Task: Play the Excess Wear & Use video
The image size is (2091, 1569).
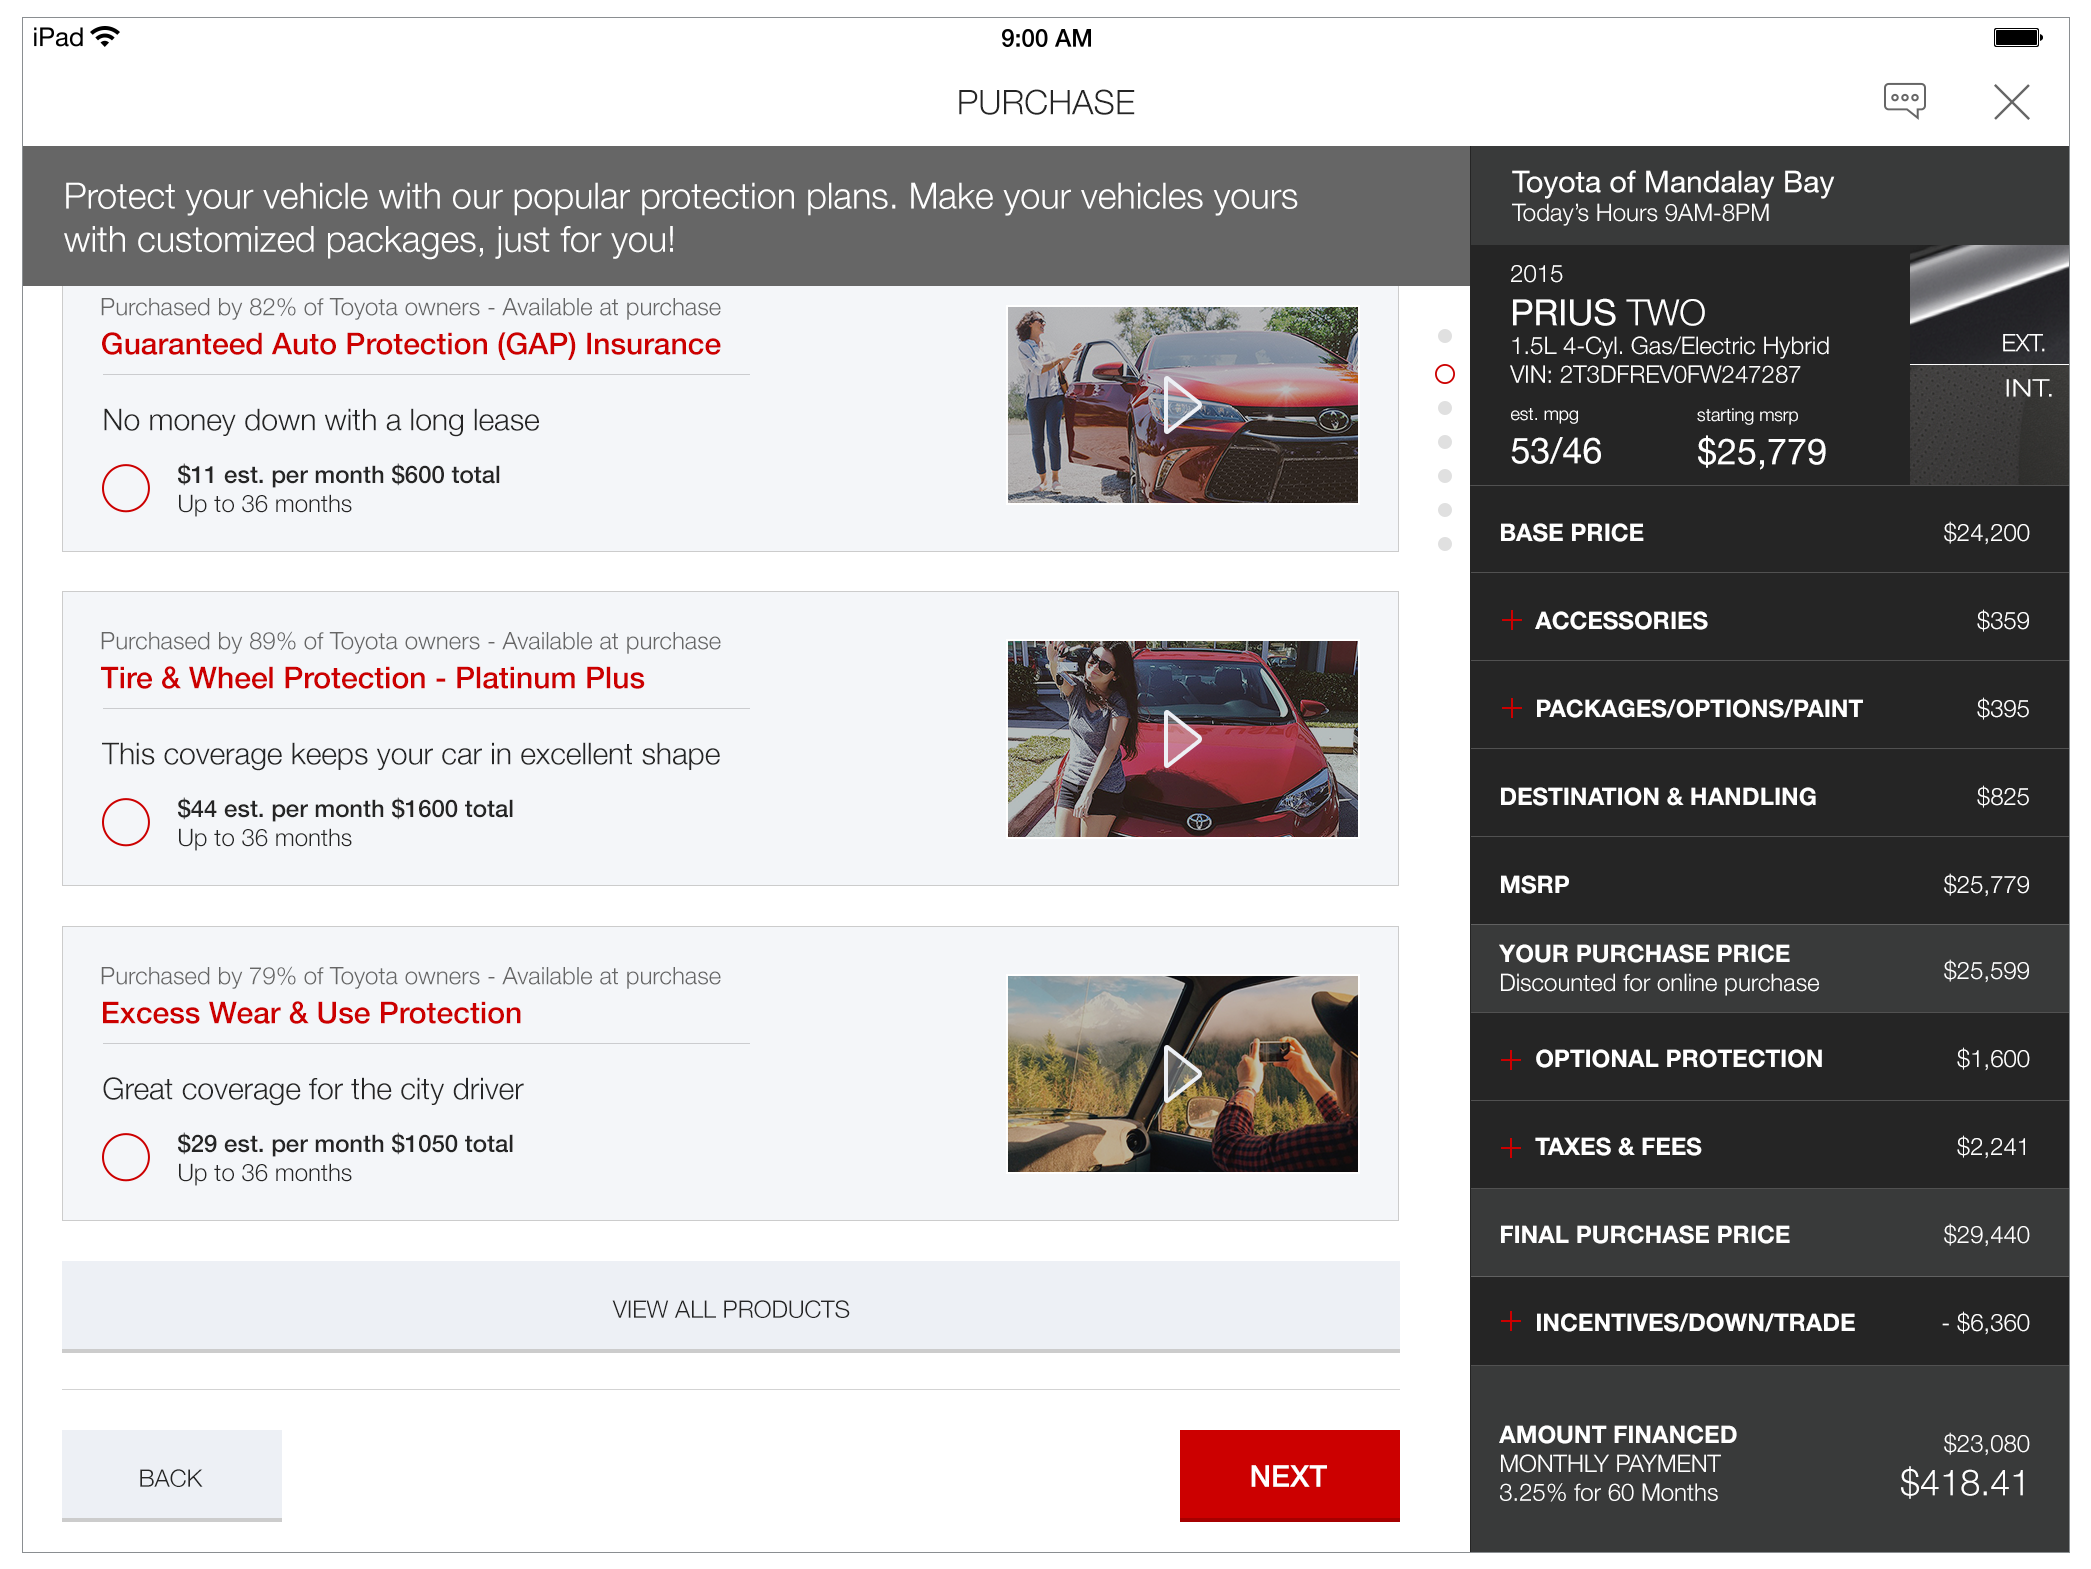Action: pyautogui.click(x=1182, y=1074)
